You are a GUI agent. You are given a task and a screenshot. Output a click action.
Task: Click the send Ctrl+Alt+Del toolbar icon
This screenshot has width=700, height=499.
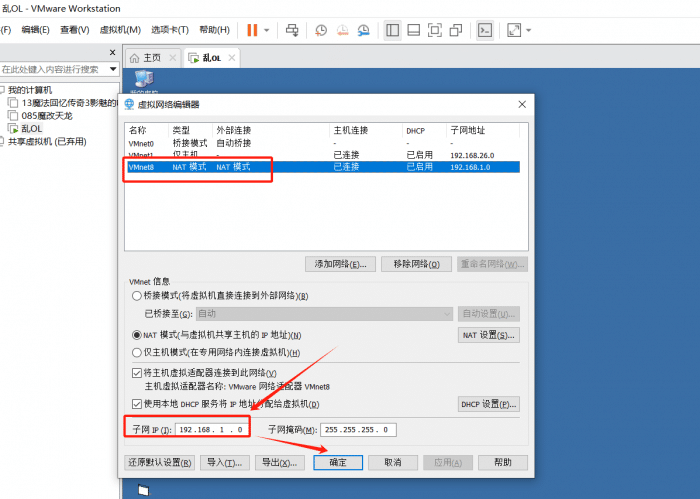[x=292, y=30]
